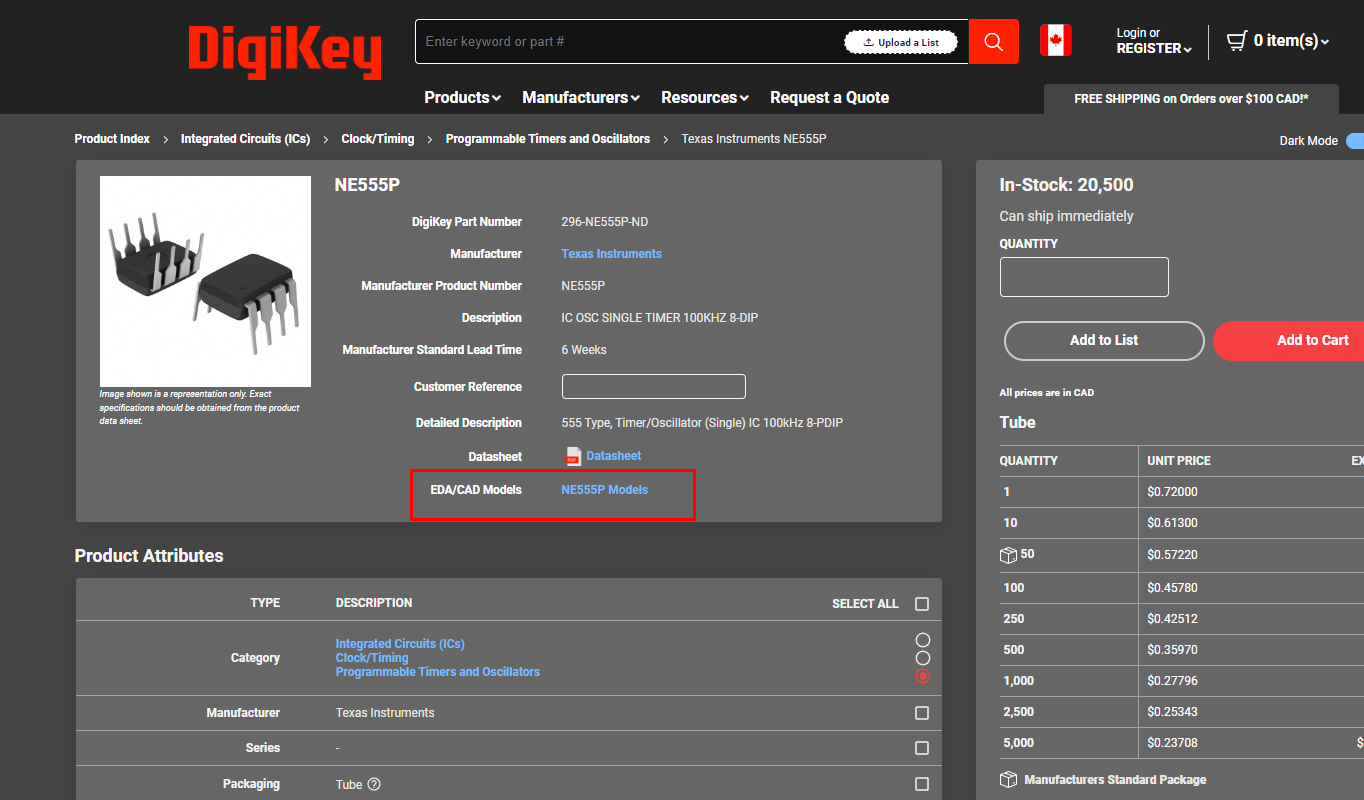Image resolution: width=1364 pixels, height=800 pixels.
Task: Check the Packaging attribute checkbox
Action: click(922, 784)
